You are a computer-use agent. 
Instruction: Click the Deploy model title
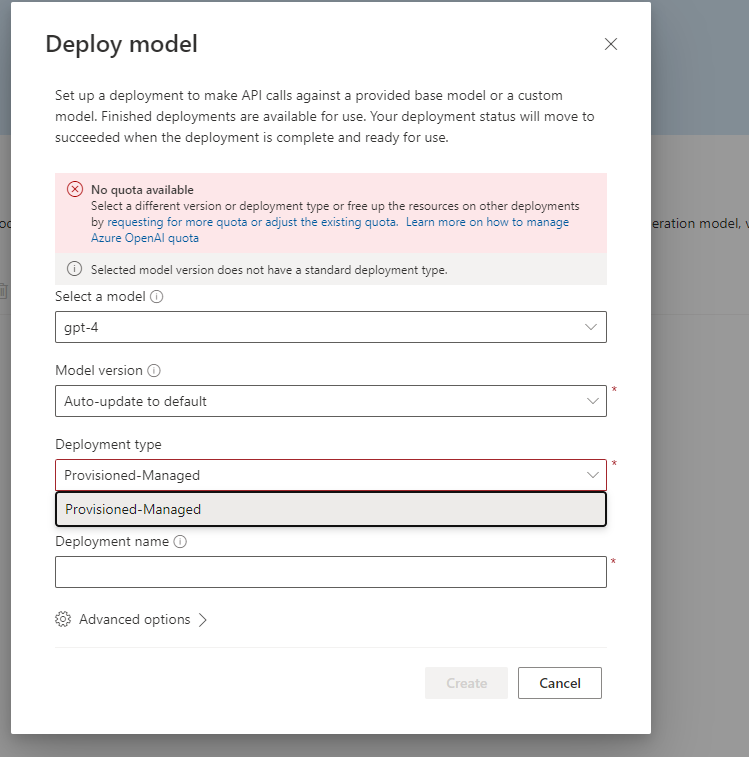coord(121,44)
